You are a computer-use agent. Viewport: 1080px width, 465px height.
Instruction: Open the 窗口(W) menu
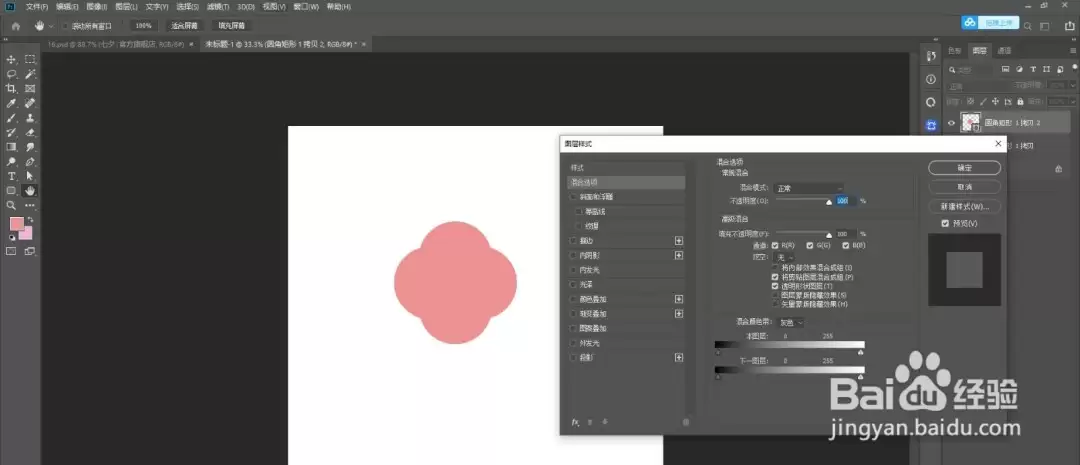[x=306, y=7]
